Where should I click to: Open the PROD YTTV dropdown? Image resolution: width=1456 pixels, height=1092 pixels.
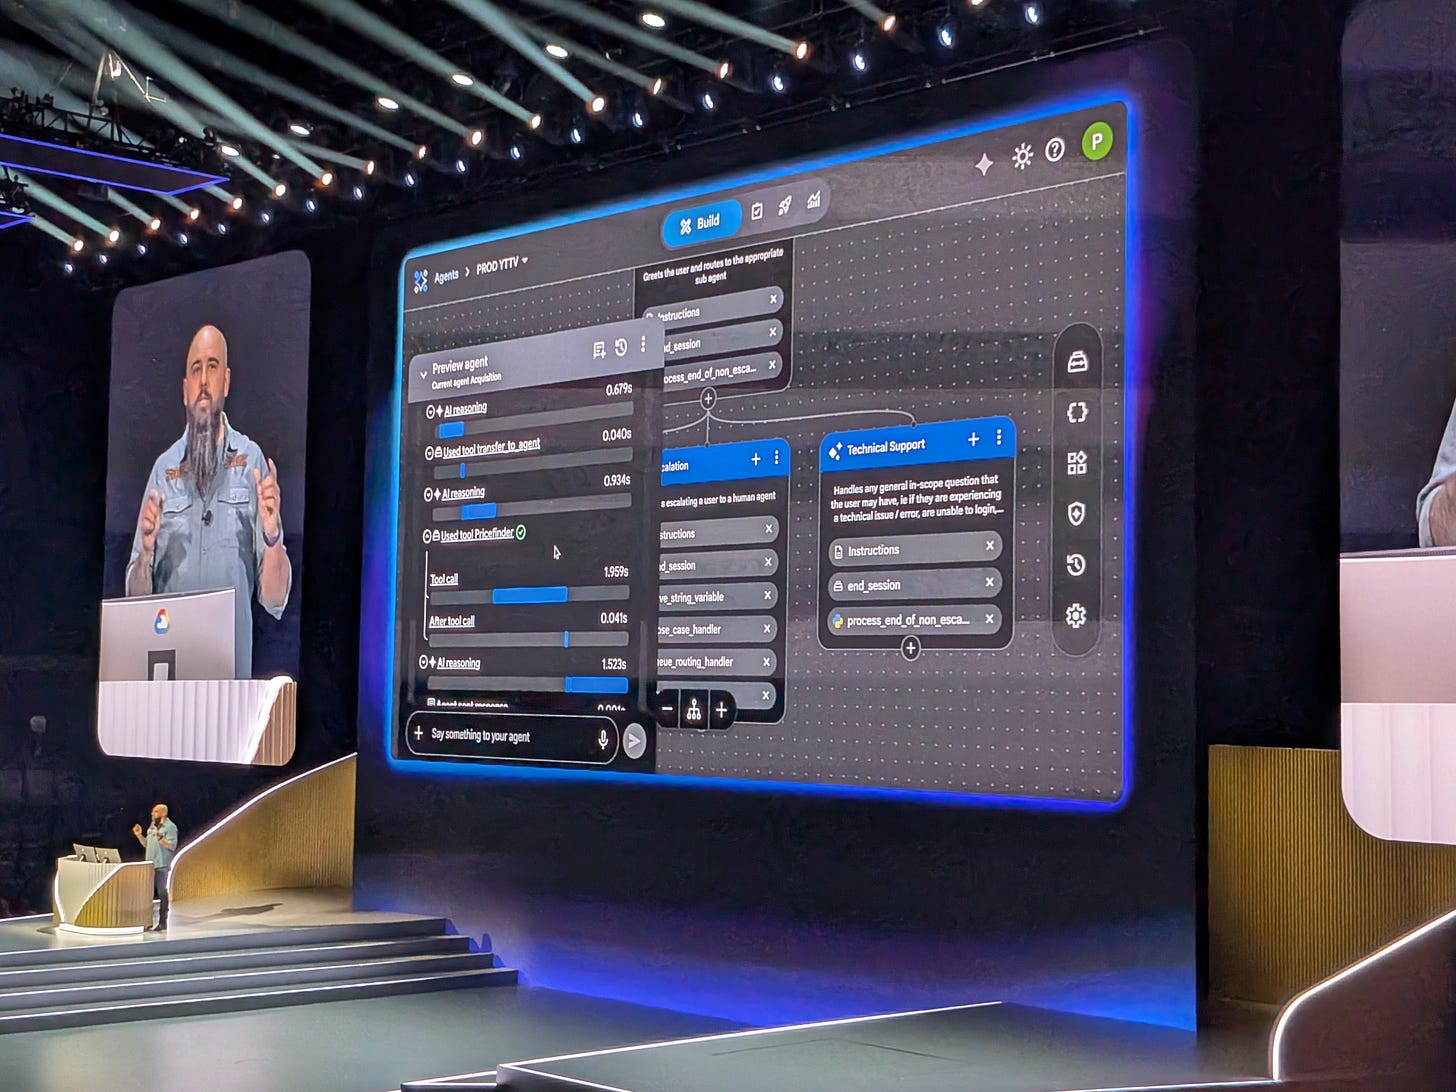(x=502, y=266)
